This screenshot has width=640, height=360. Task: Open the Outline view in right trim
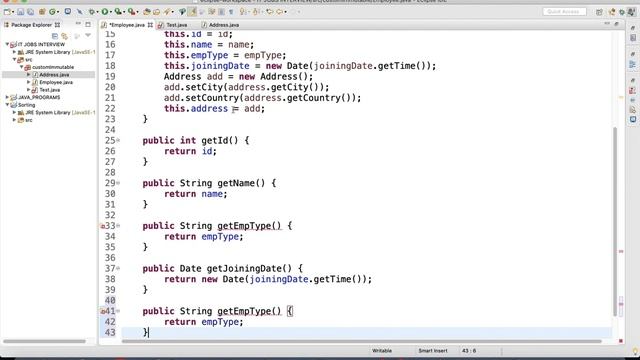click(633, 64)
